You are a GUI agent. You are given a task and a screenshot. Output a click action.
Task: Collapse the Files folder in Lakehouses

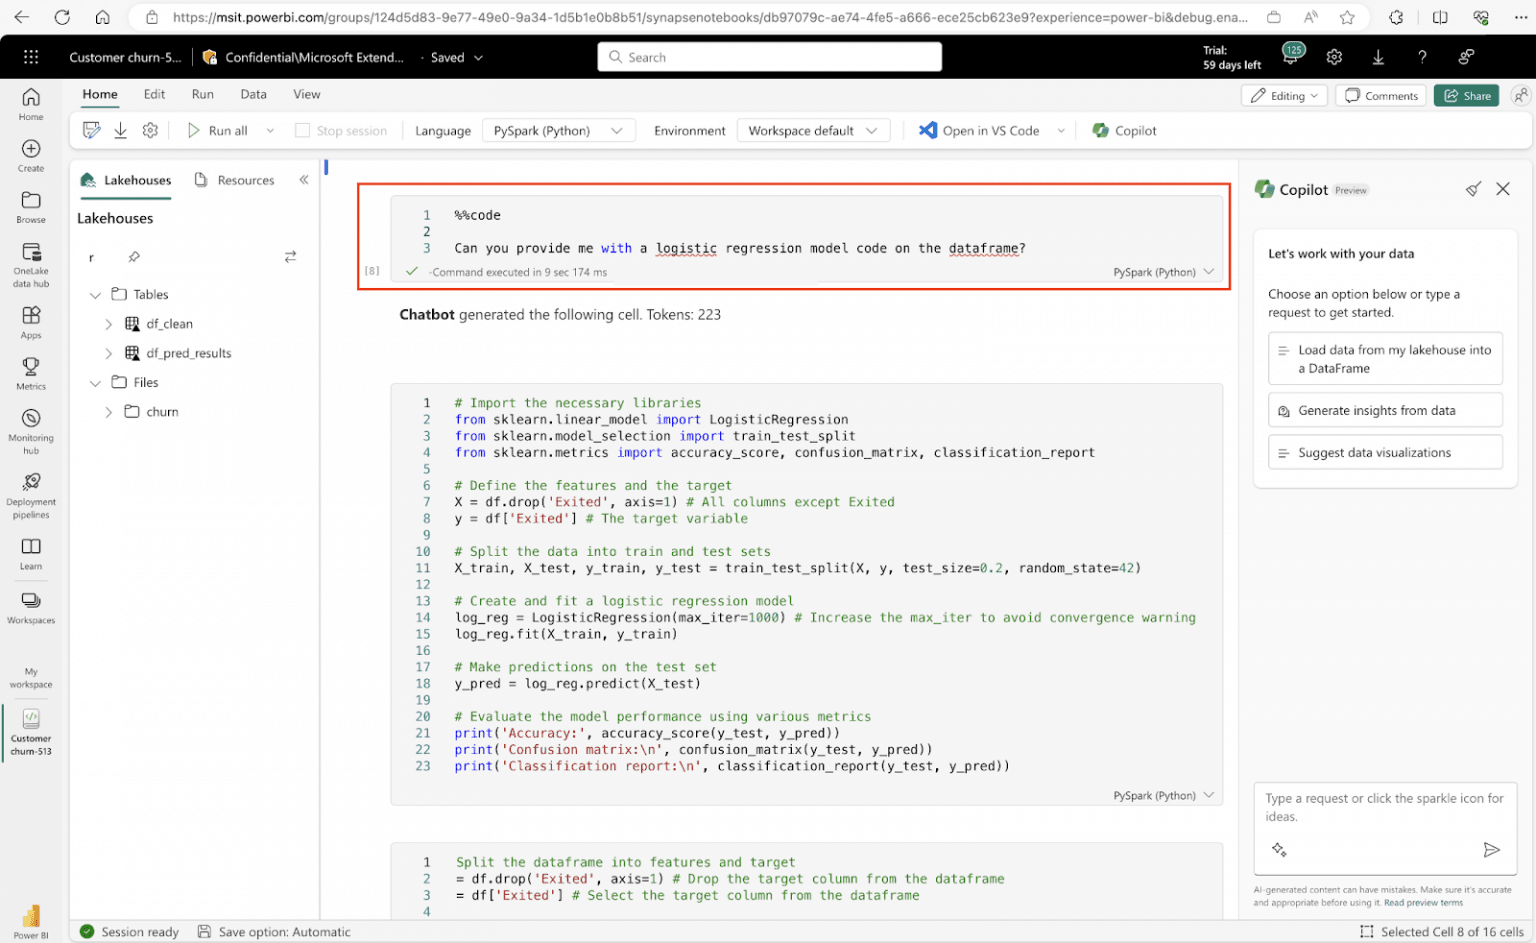click(x=95, y=382)
